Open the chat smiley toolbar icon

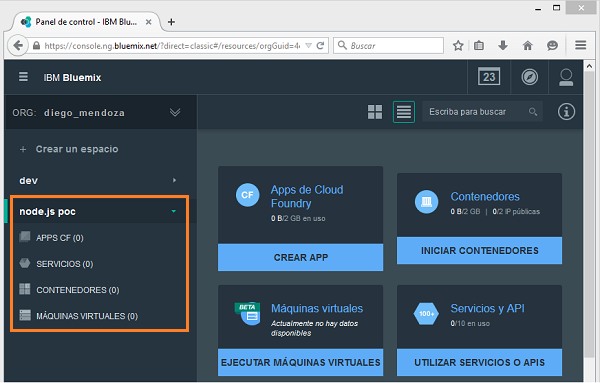click(x=552, y=46)
